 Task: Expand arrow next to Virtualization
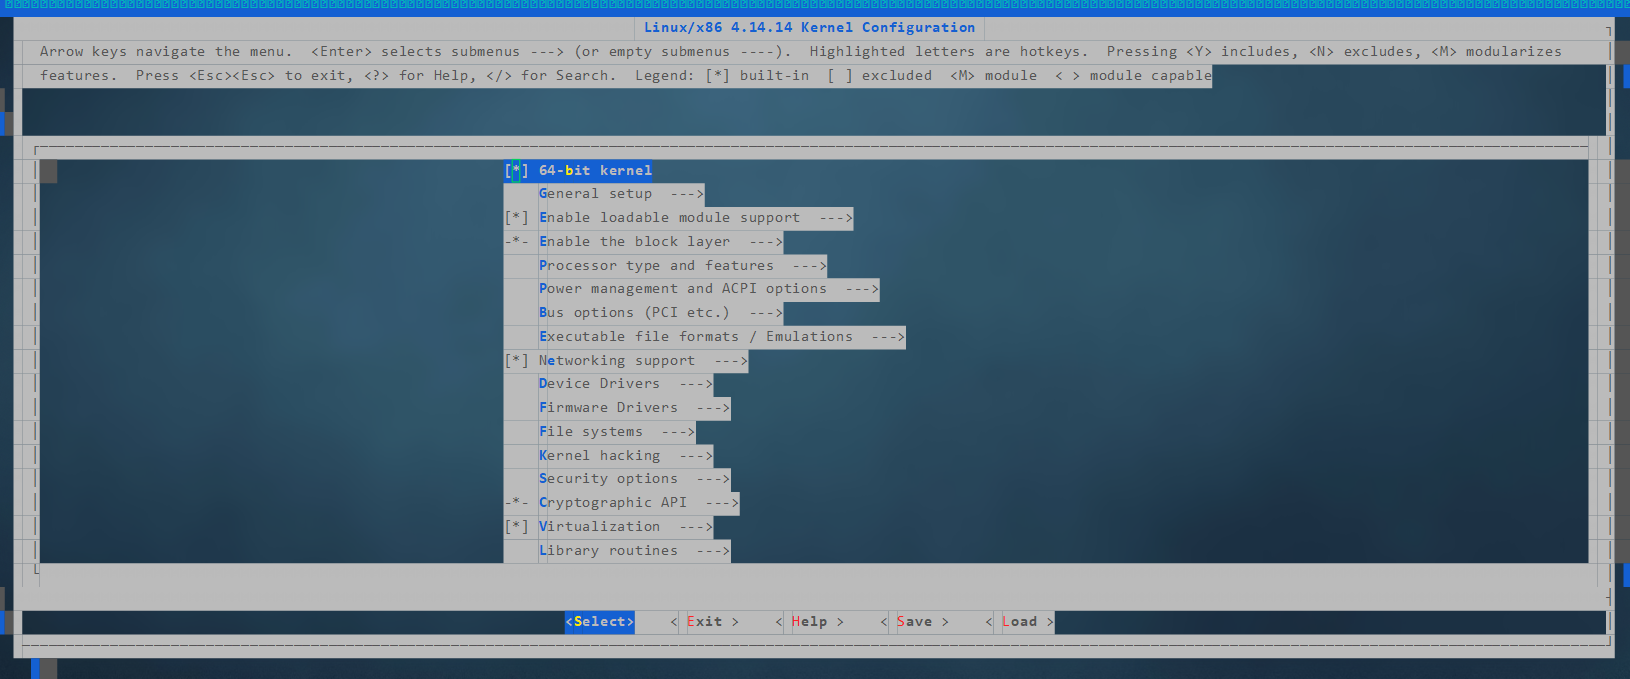click(x=696, y=527)
